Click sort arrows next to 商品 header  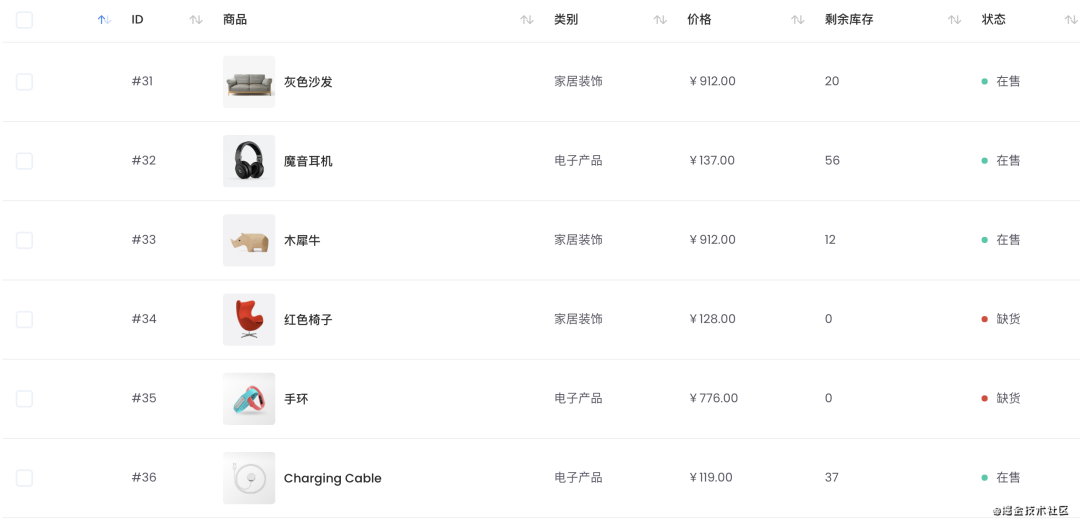click(527, 20)
